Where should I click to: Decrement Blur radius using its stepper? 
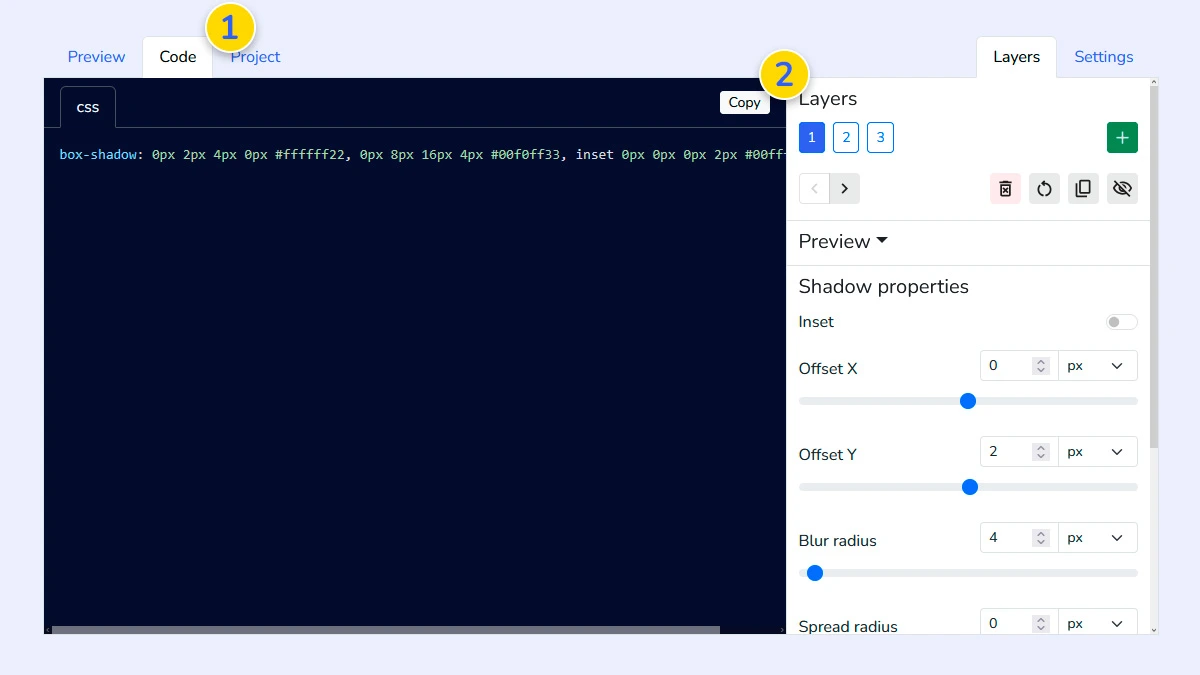point(1041,541)
